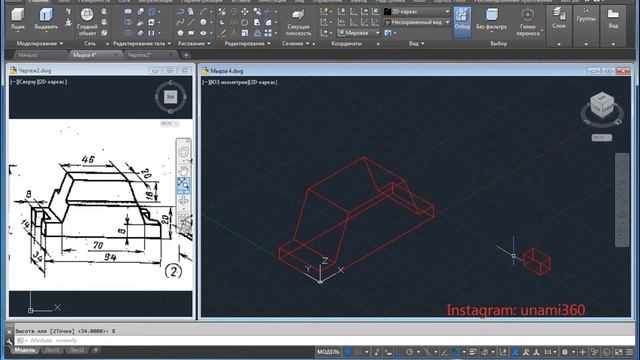Click the polygon tool in Drawing panel
The image size is (640, 360).
180,33
